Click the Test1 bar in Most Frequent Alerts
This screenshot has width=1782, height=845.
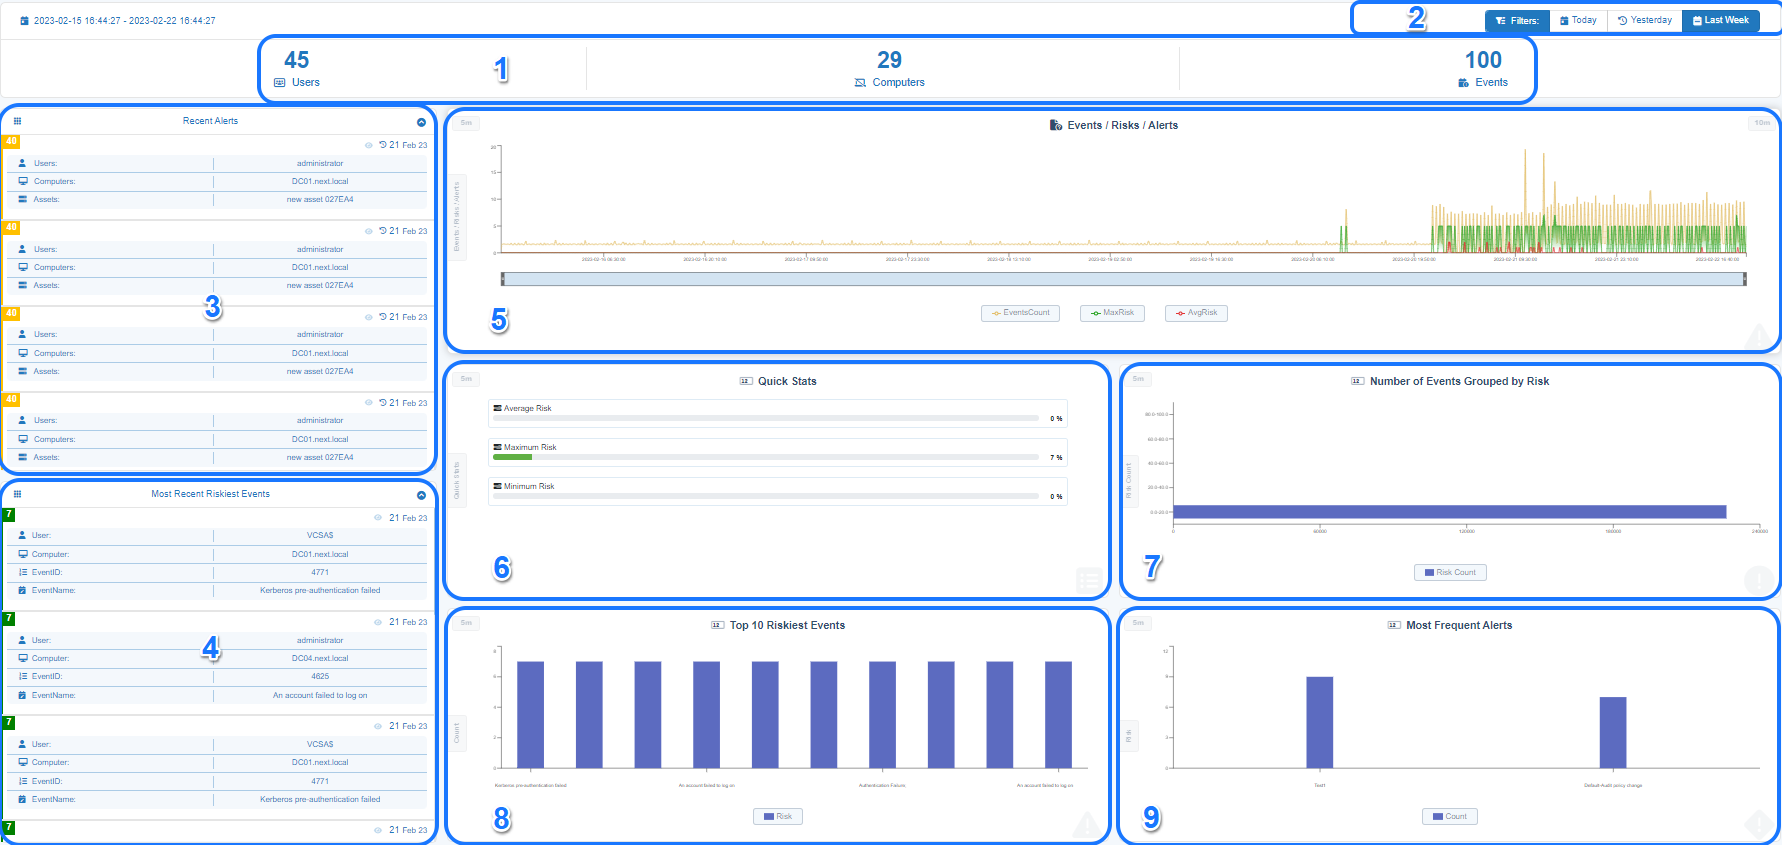tap(1320, 723)
